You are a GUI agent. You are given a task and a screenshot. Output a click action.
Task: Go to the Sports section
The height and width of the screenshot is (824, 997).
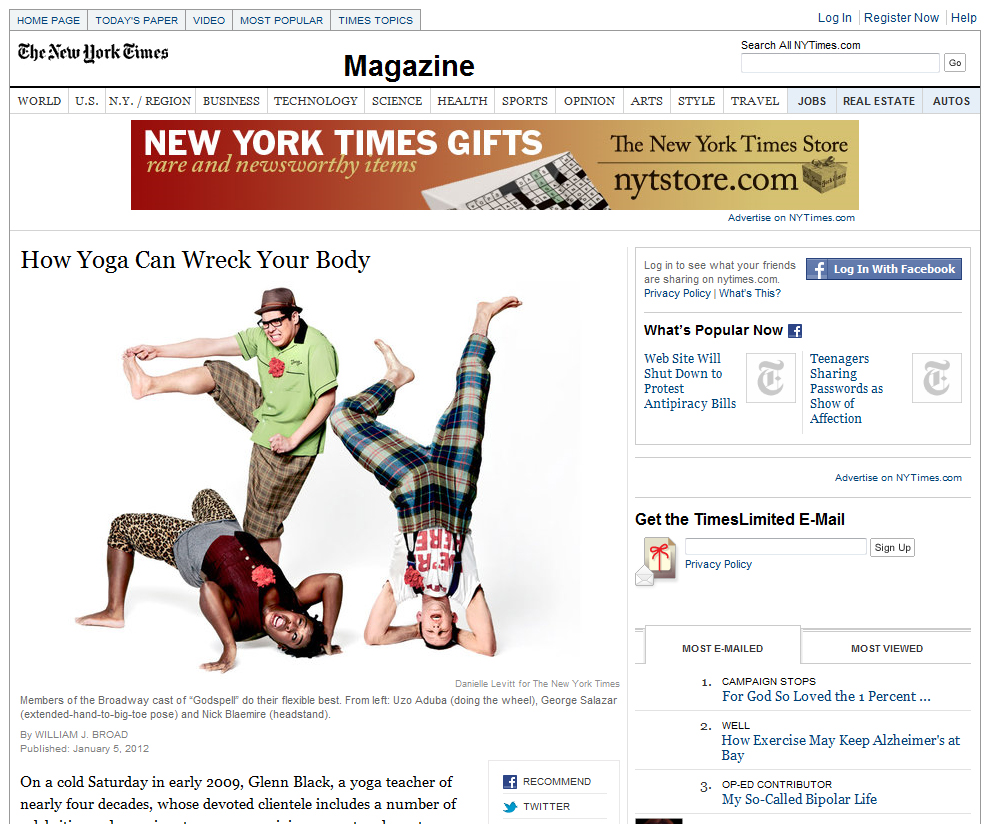(x=525, y=101)
